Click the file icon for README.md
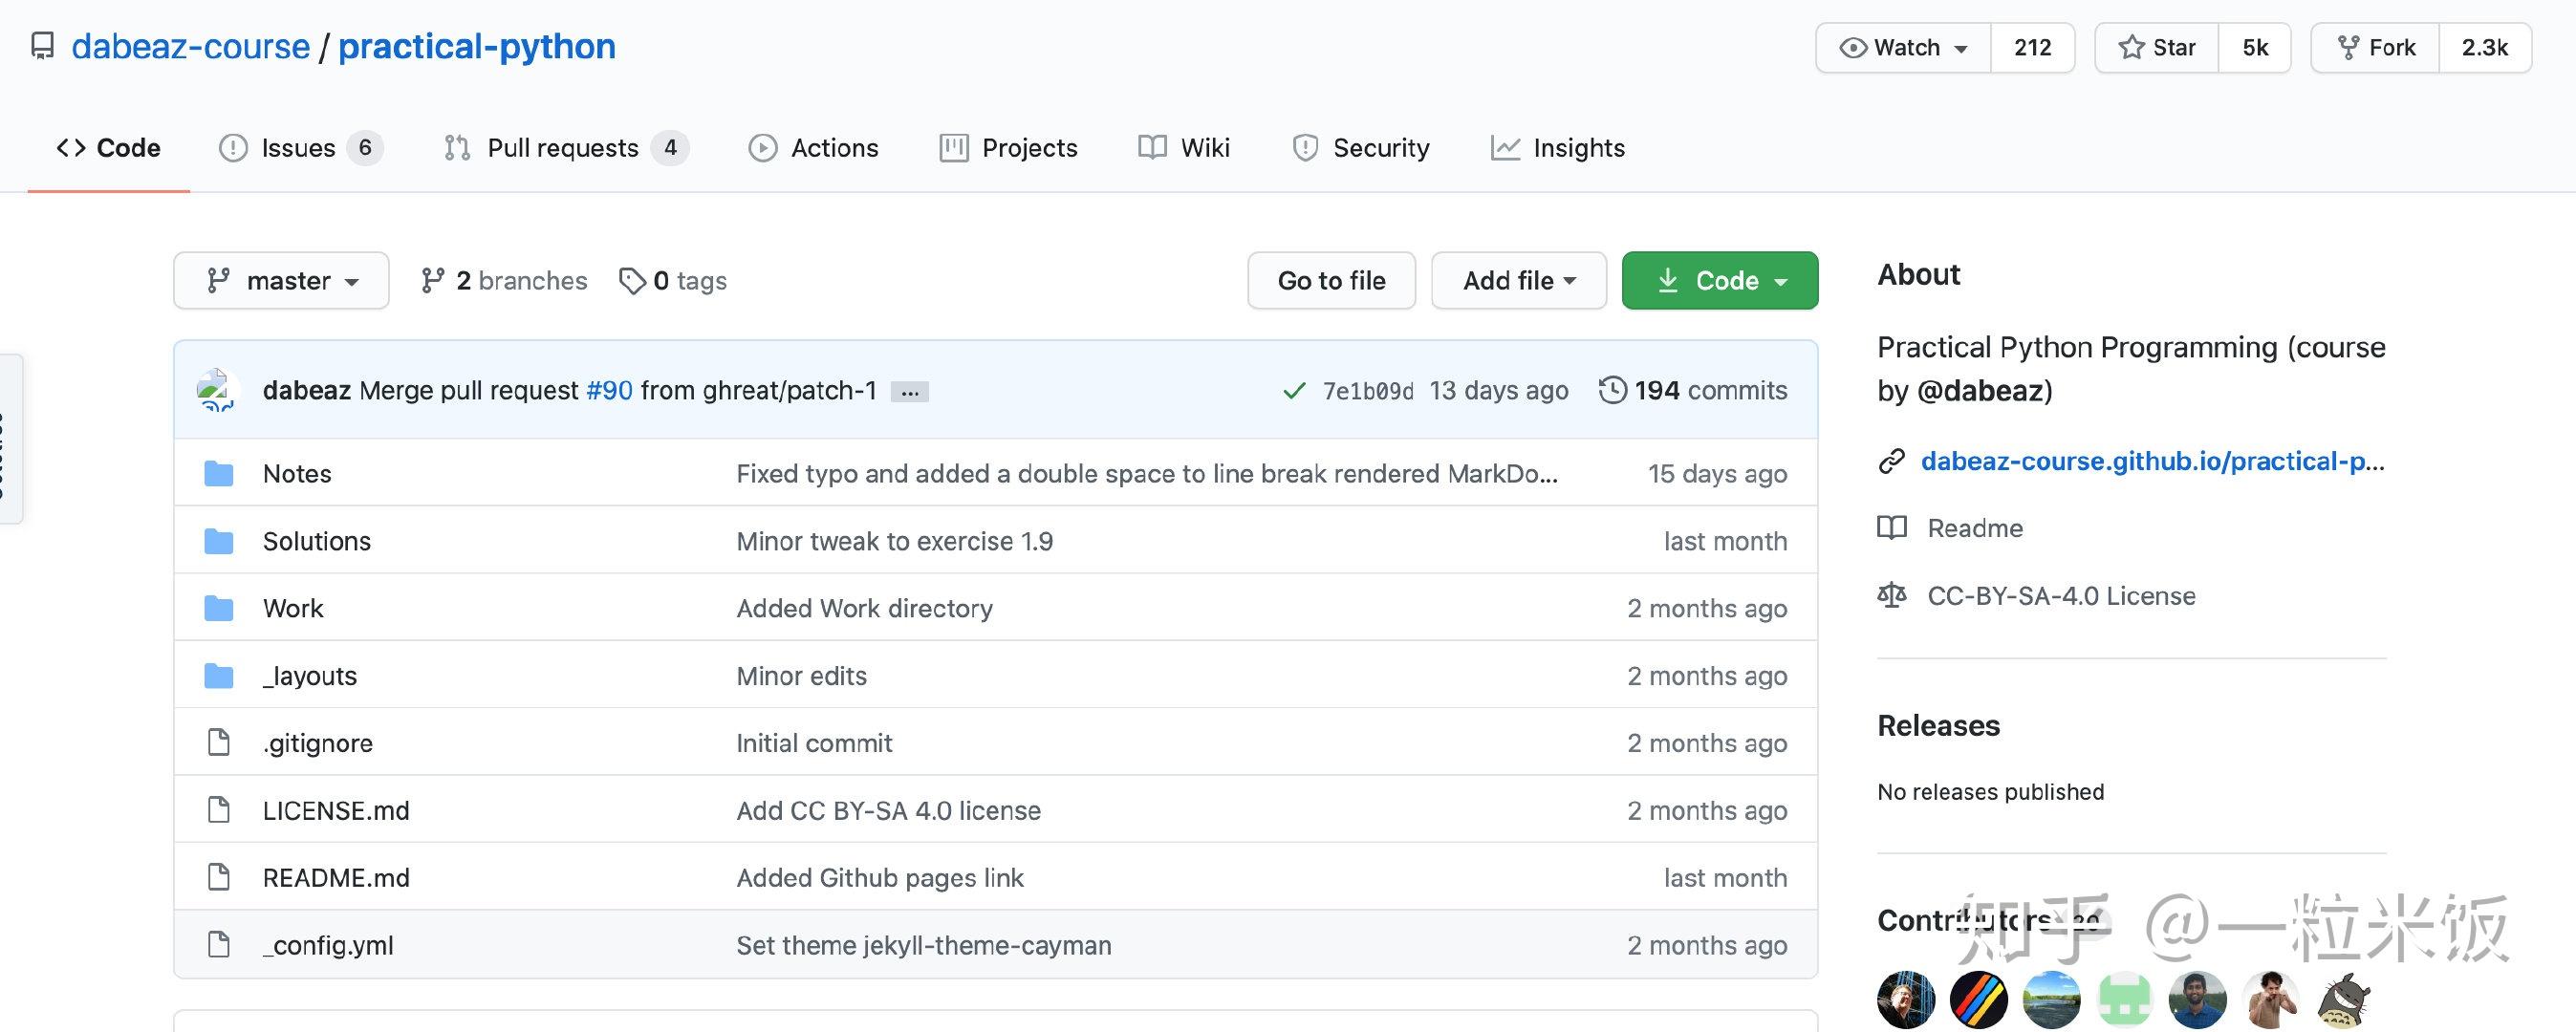 pos(218,878)
